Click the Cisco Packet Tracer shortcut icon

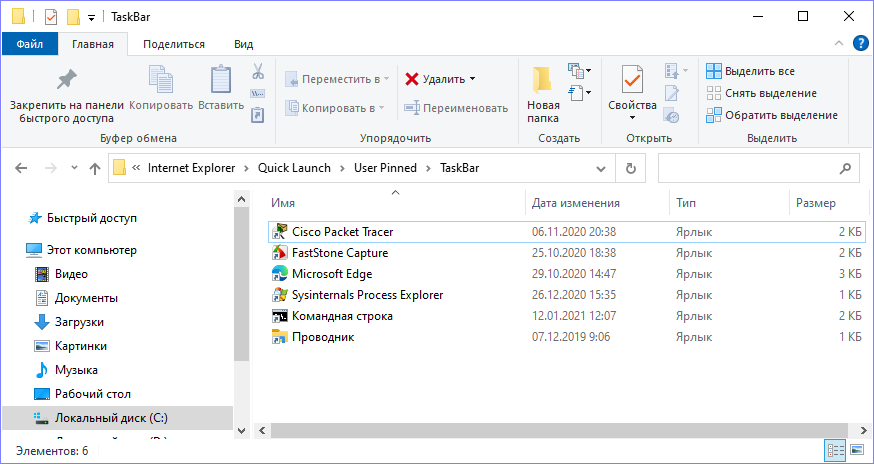(x=279, y=232)
